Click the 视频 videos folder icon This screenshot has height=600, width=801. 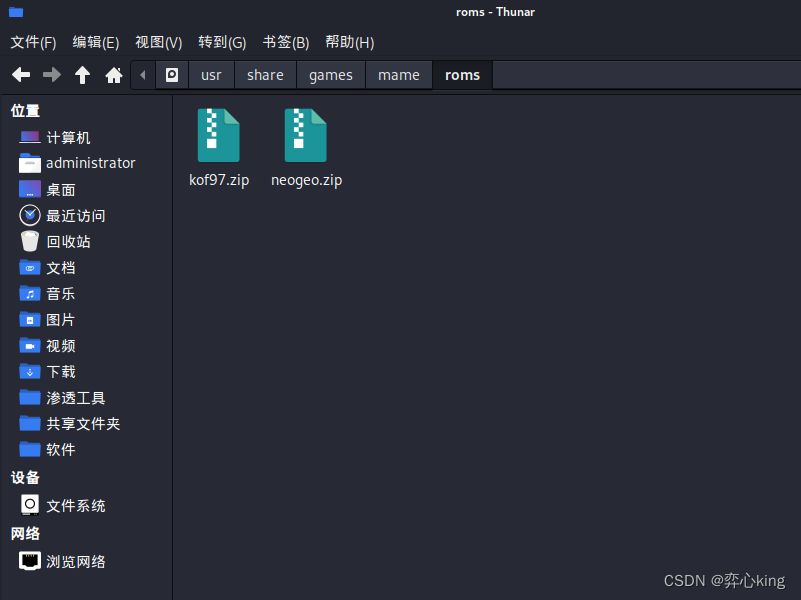click(30, 346)
